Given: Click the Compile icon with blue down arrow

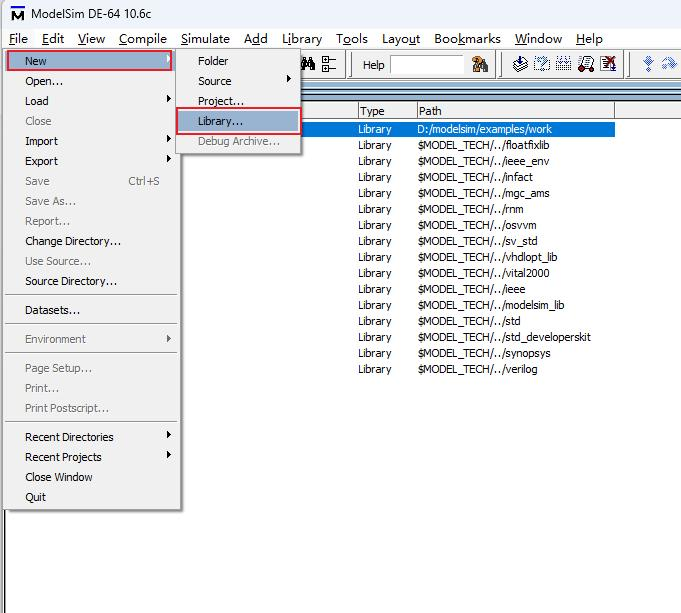Looking at the screenshot, I should (x=520, y=64).
